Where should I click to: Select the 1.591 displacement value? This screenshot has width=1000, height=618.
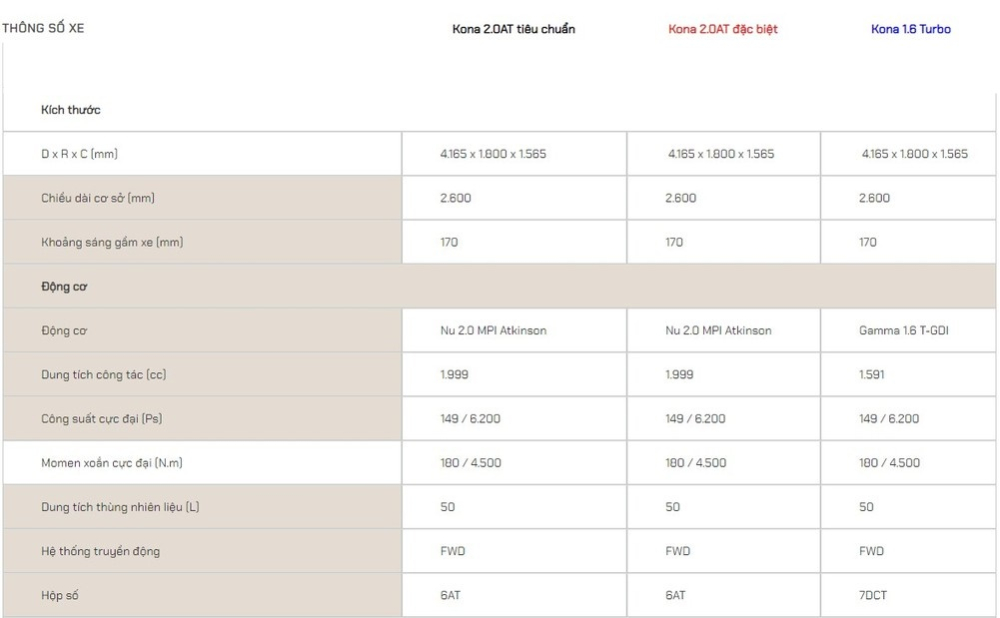[871, 374]
